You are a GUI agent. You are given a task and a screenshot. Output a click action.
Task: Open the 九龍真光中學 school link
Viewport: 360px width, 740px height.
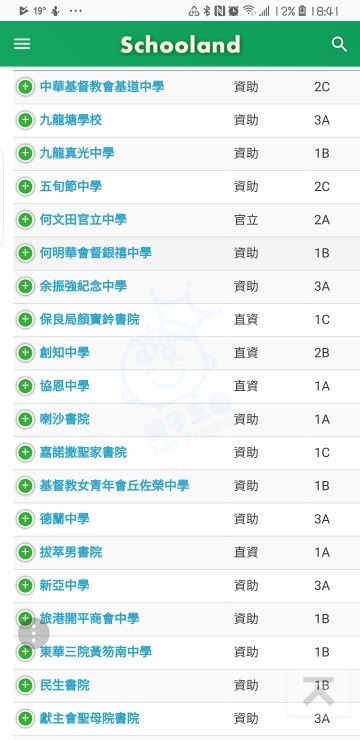[77, 153]
